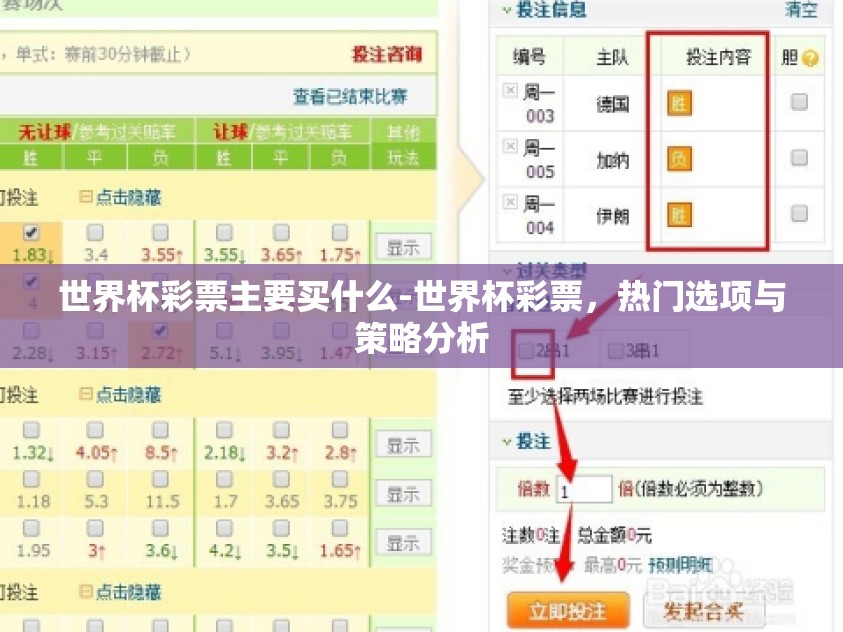Click the odds value 3↑
Image resolution: width=843 pixels, height=632 pixels.
[97, 551]
